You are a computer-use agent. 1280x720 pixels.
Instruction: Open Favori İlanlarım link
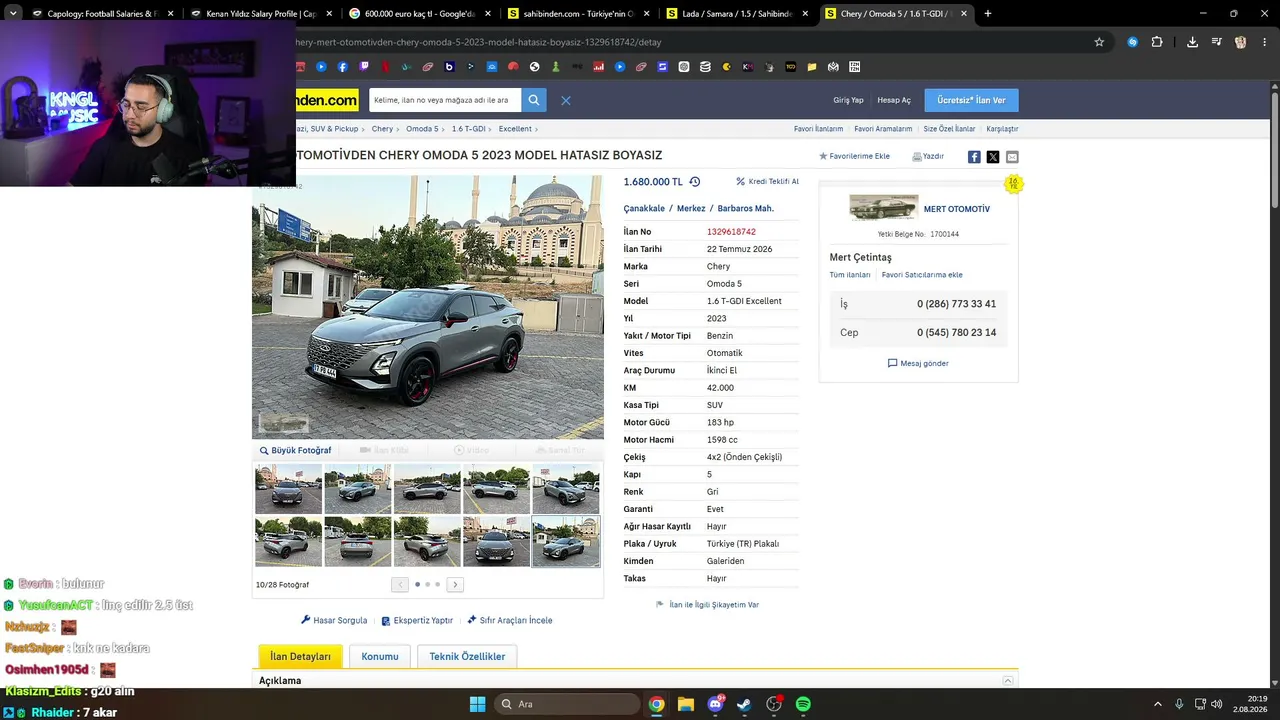pos(818,129)
